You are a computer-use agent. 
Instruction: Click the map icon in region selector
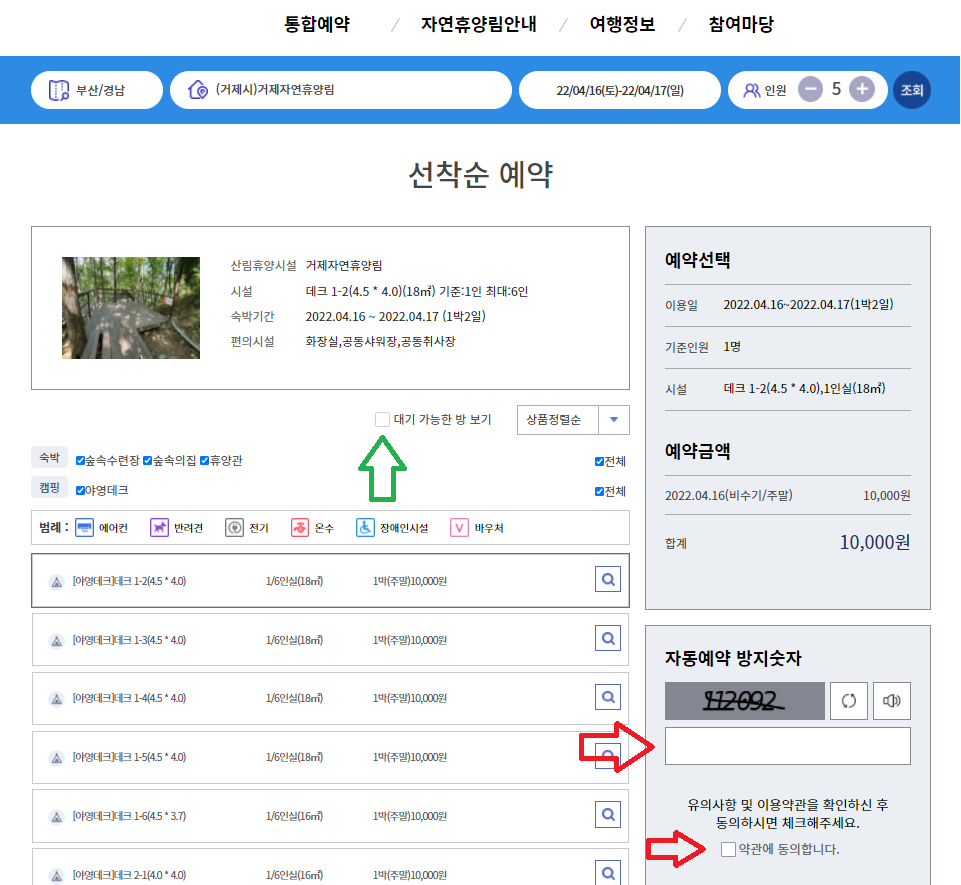(x=59, y=90)
